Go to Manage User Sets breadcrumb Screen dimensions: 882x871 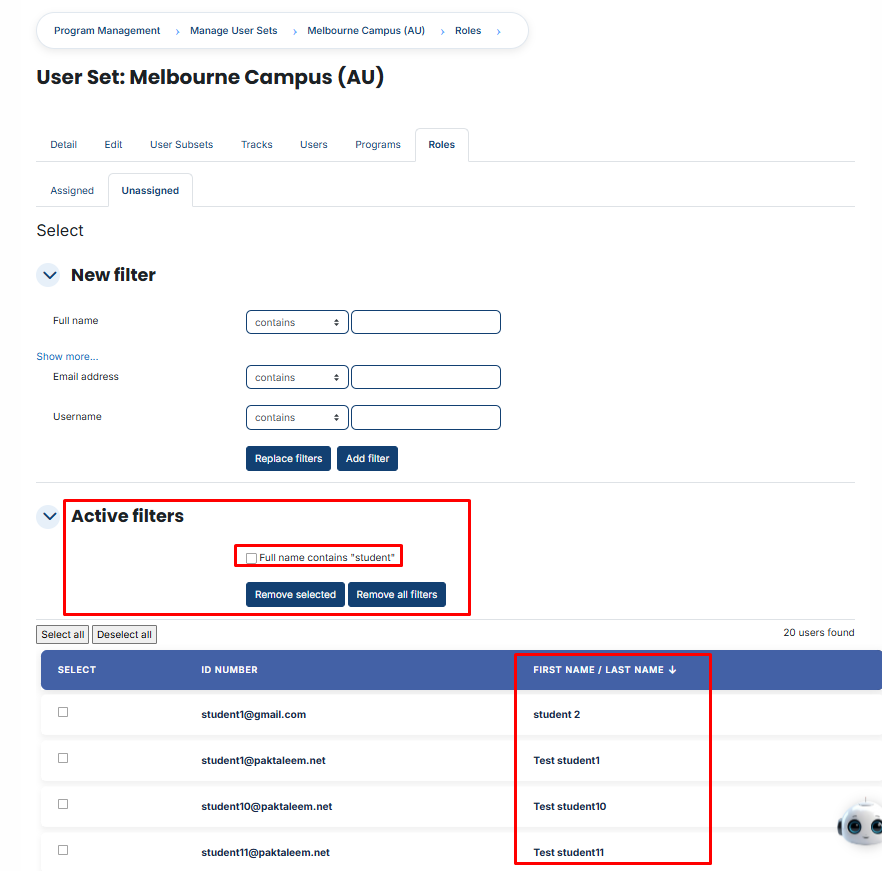[x=233, y=30]
